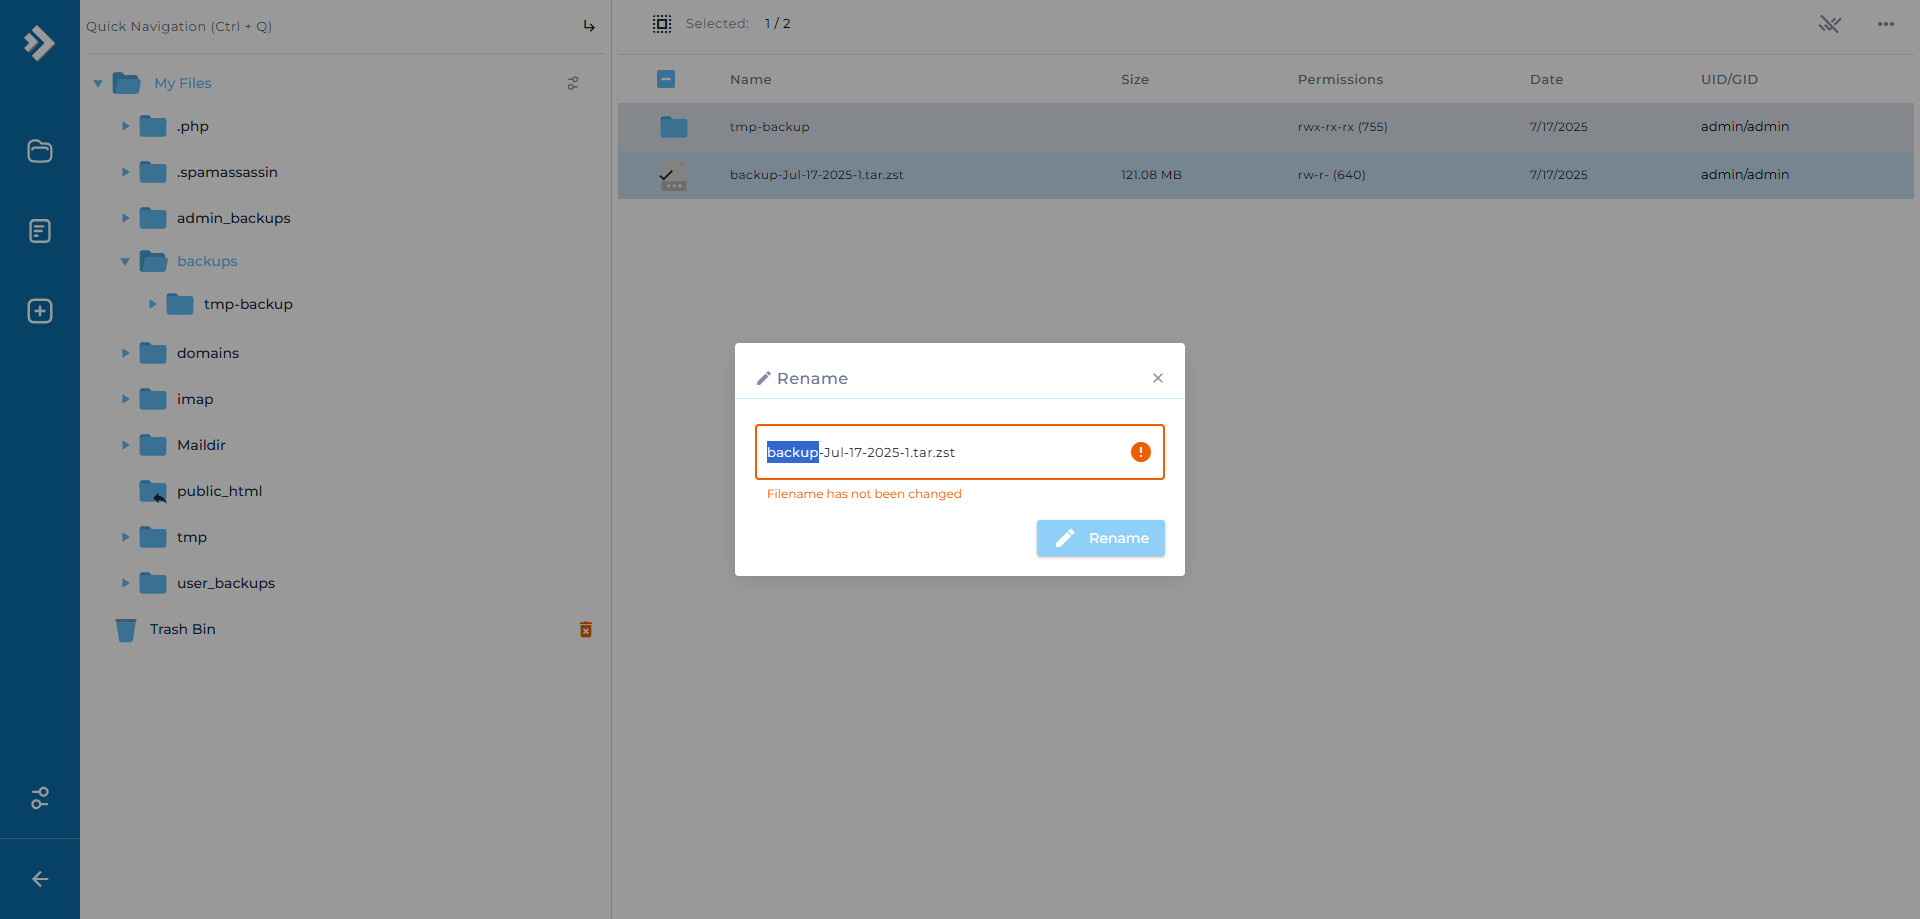
Task: Click the create-new plus icon in the sidebar
Action: pyautogui.click(x=39, y=311)
